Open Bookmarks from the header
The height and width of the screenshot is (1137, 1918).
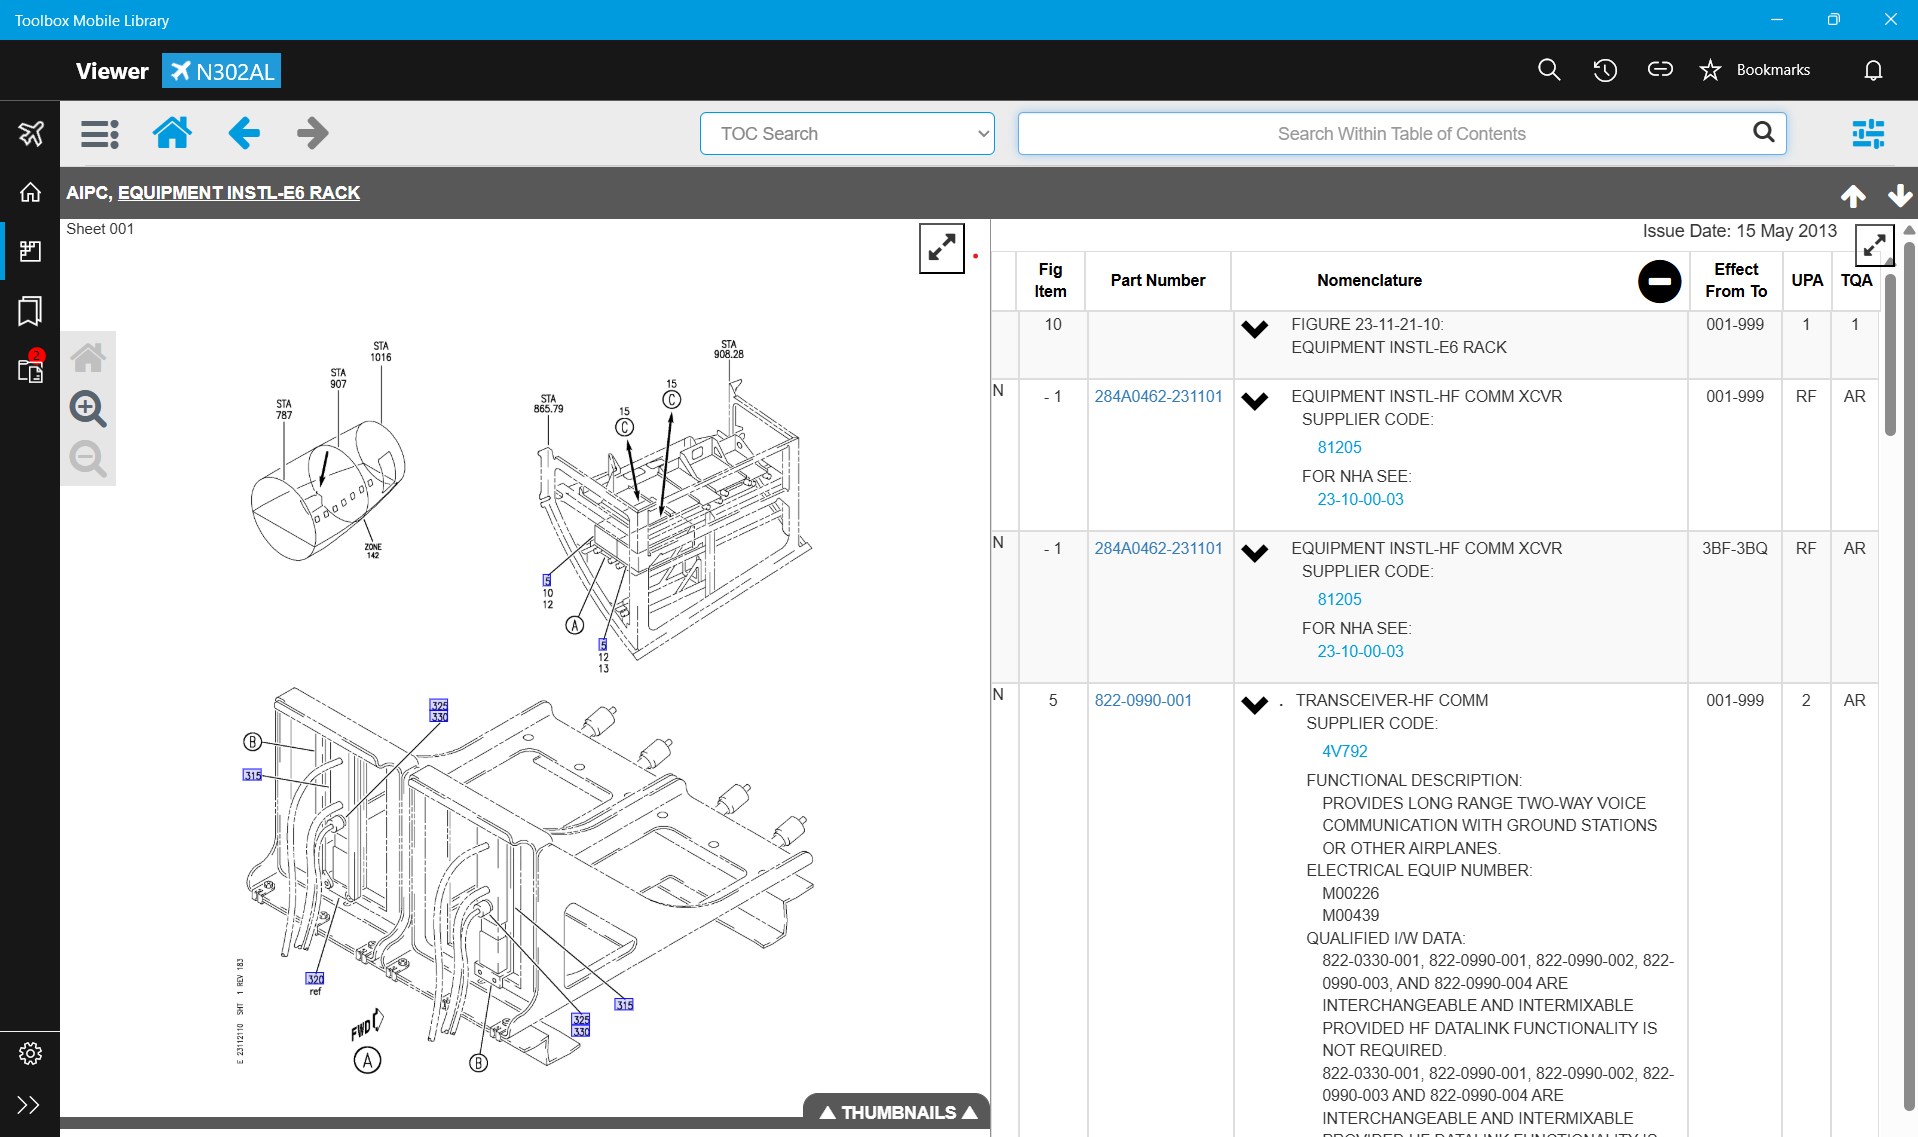point(1755,69)
